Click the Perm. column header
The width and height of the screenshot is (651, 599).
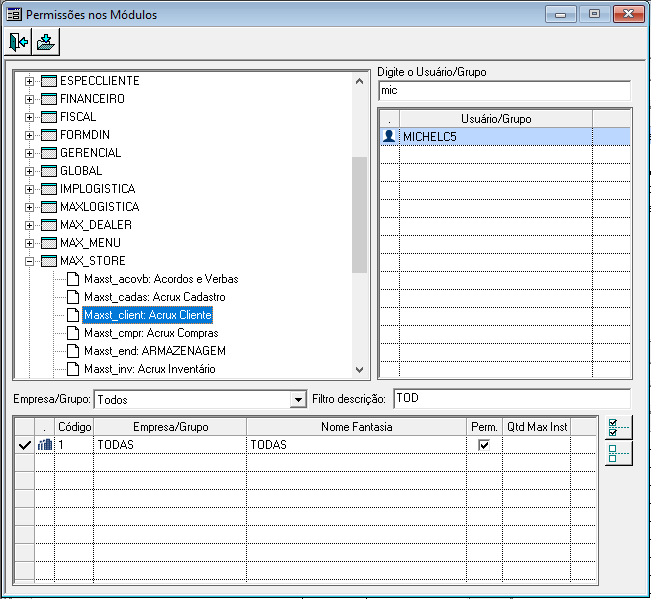pos(485,427)
